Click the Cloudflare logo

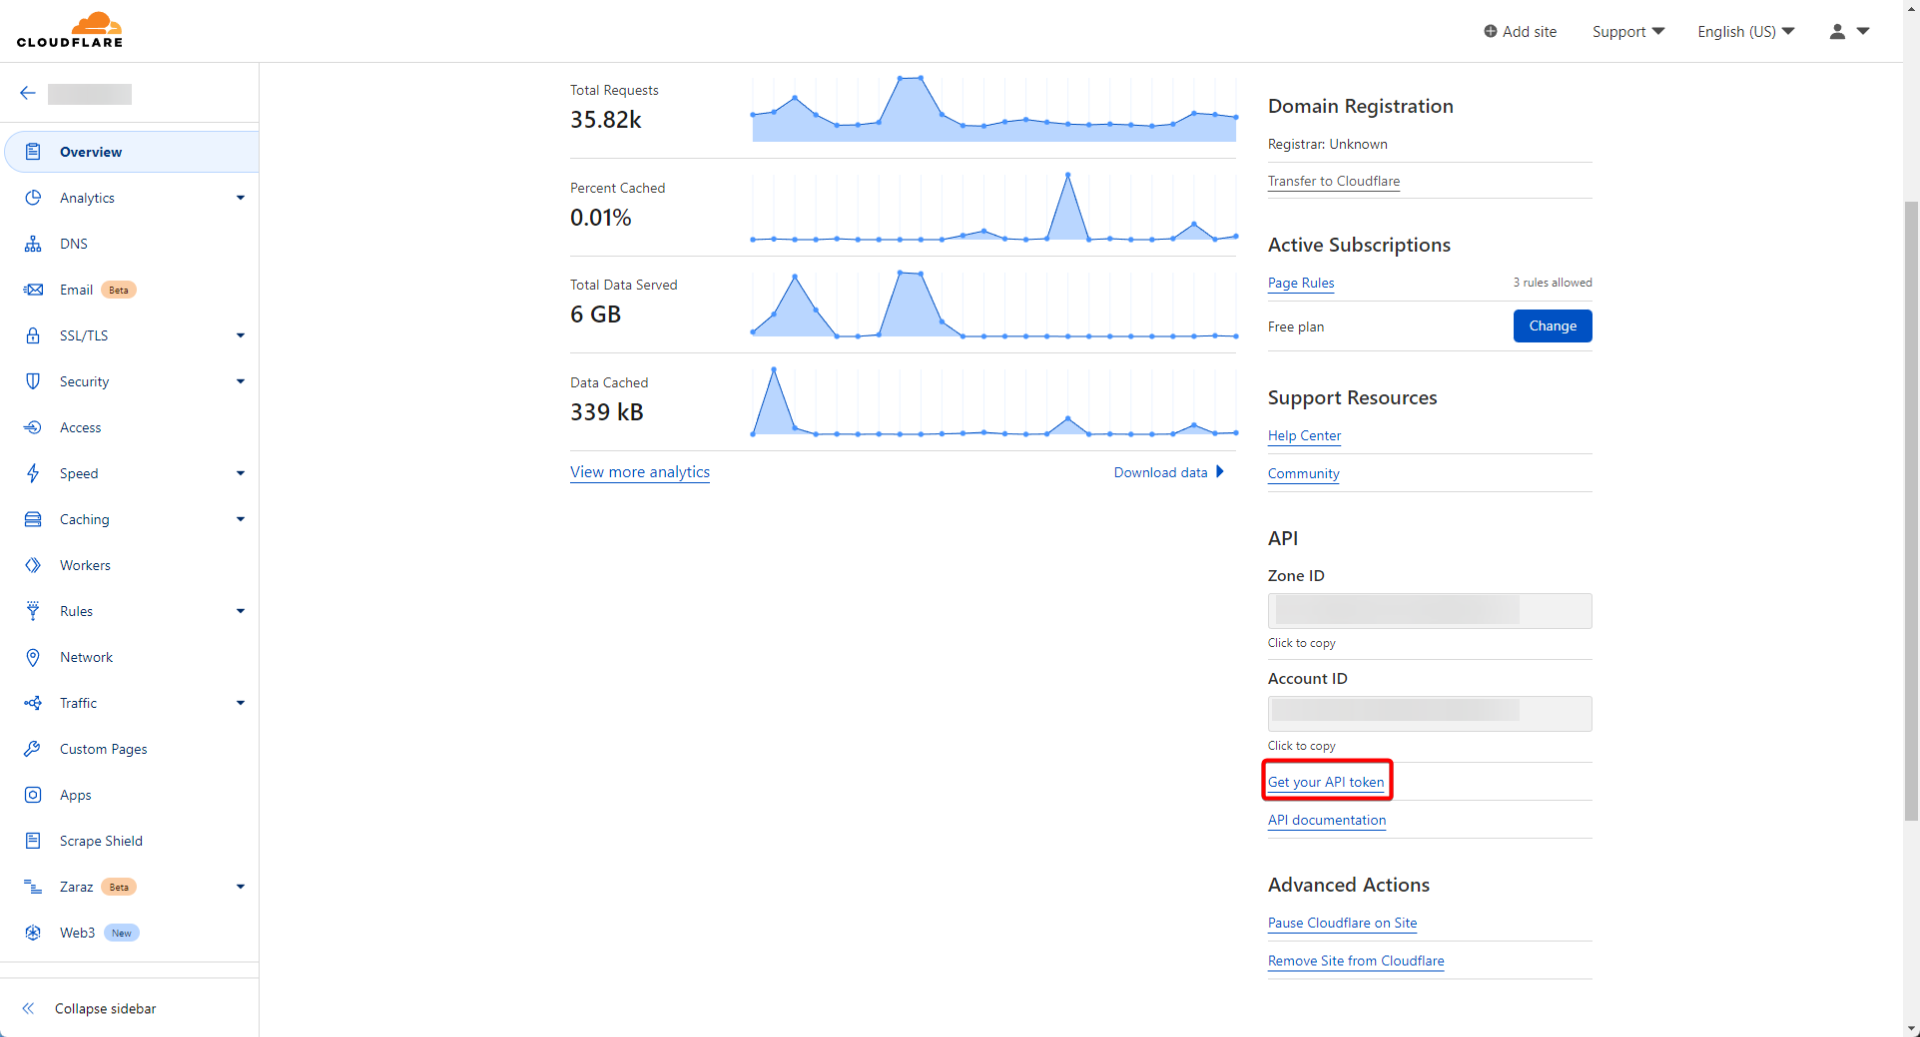[x=69, y=30]
